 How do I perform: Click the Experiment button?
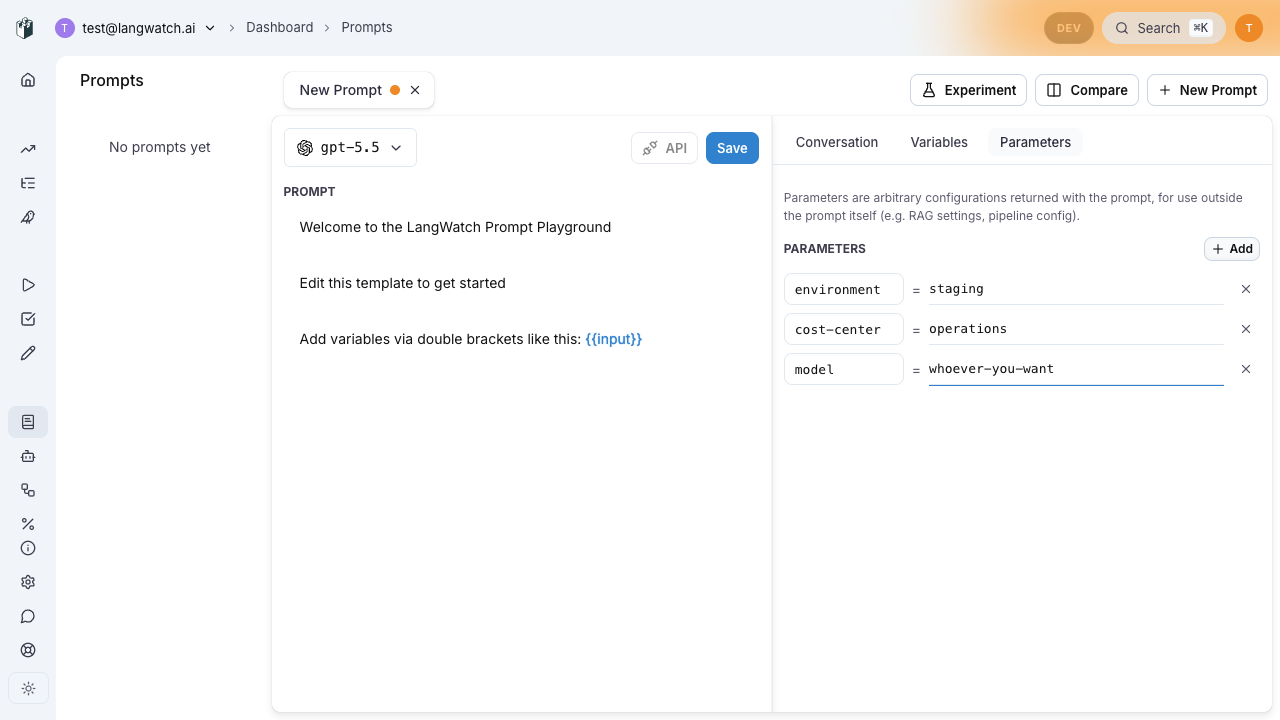click(x=968, y=90)
